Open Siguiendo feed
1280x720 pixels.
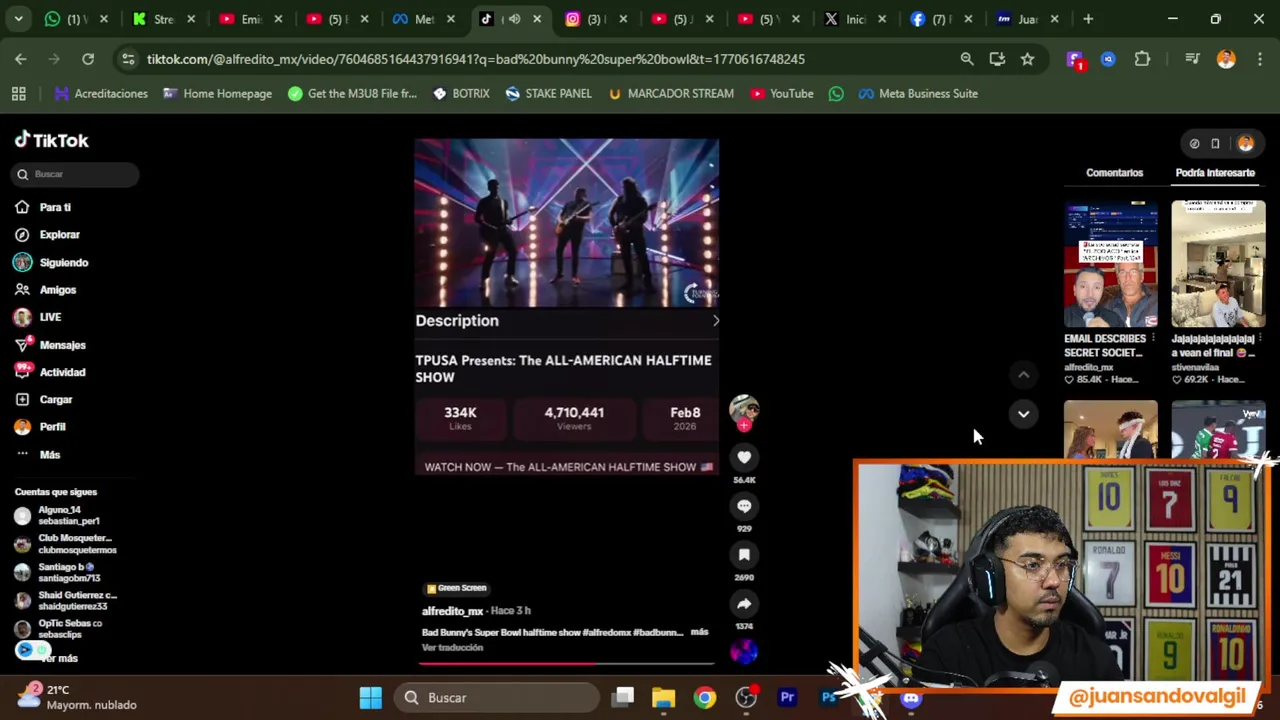click(63, 262)
